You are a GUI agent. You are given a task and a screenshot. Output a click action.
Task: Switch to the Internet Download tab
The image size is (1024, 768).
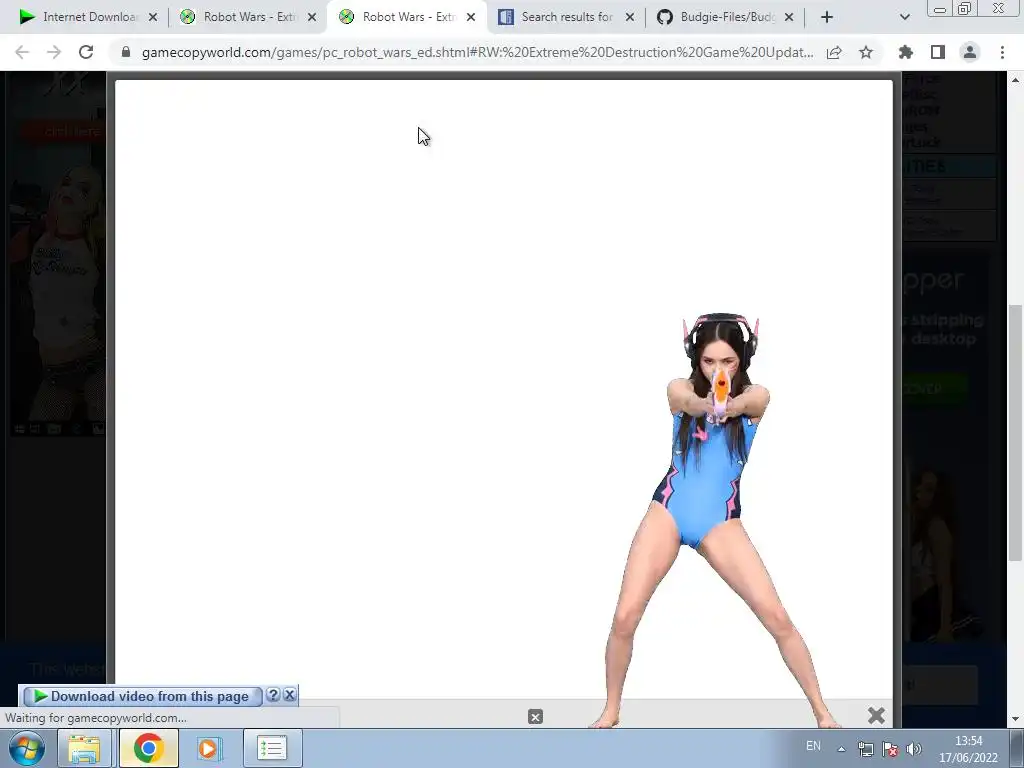(x=80, y=17)
